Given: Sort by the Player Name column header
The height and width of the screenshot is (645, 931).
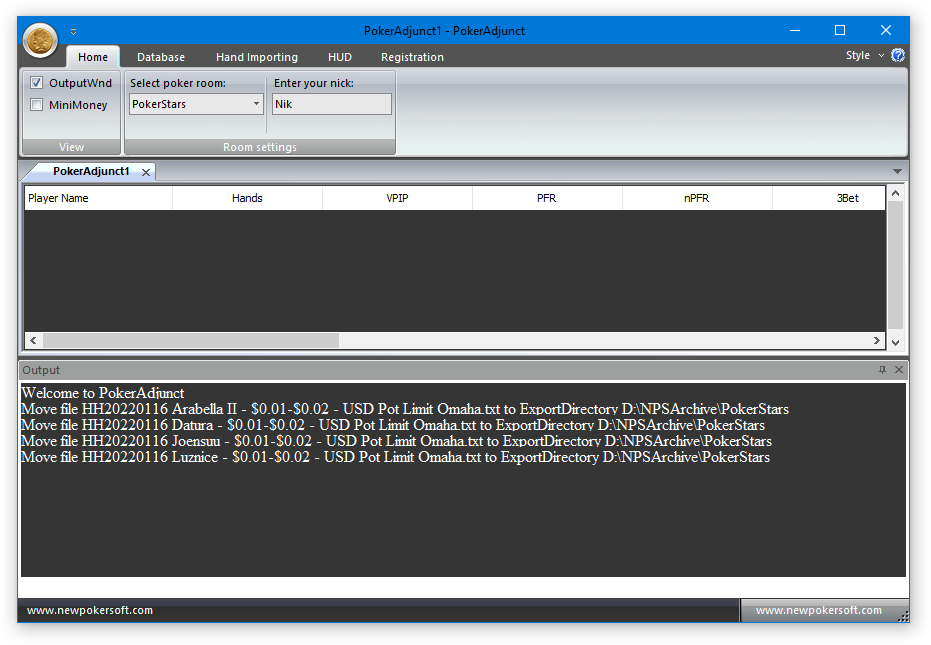Looking at the screenshot, I should (98, 198).
